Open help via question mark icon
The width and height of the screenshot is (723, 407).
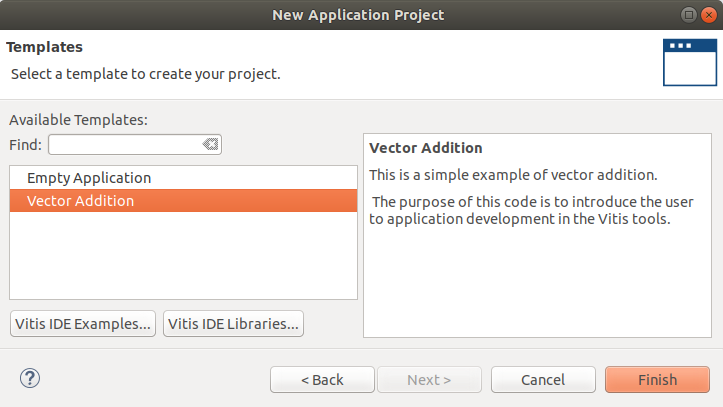[x=30, y=378]
